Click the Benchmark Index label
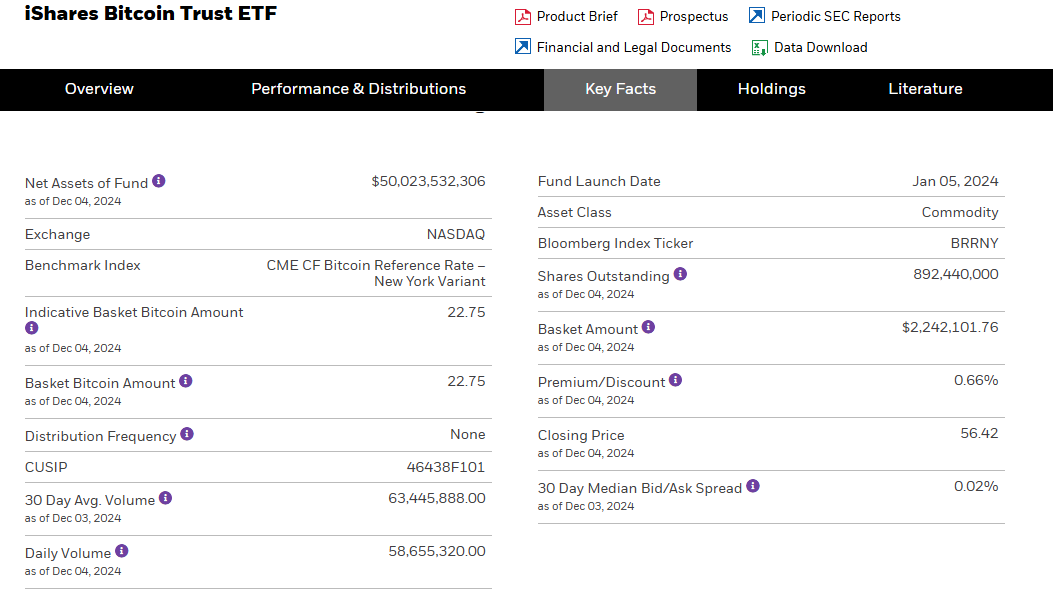Viewport: 1053px width, 593px height. [x=83, y=265]
